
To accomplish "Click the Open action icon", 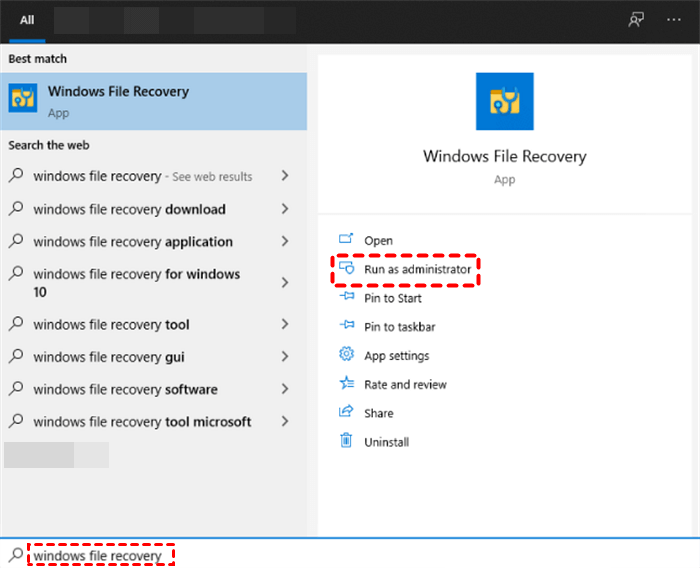I will pyautogui.click(x=346, y=240).
